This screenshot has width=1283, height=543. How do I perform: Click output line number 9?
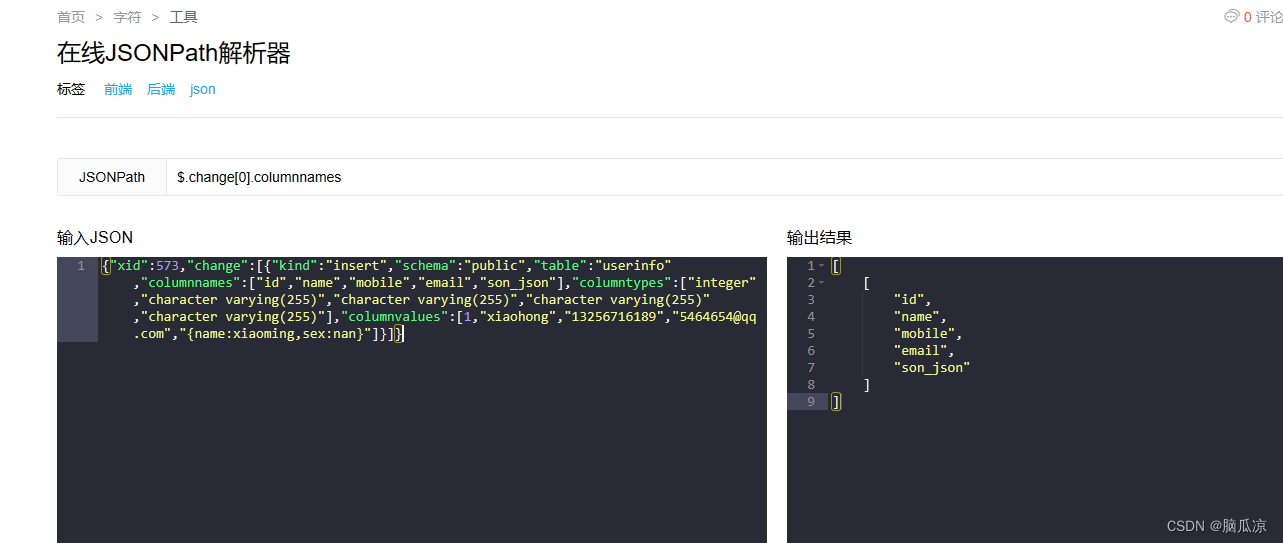811,402
